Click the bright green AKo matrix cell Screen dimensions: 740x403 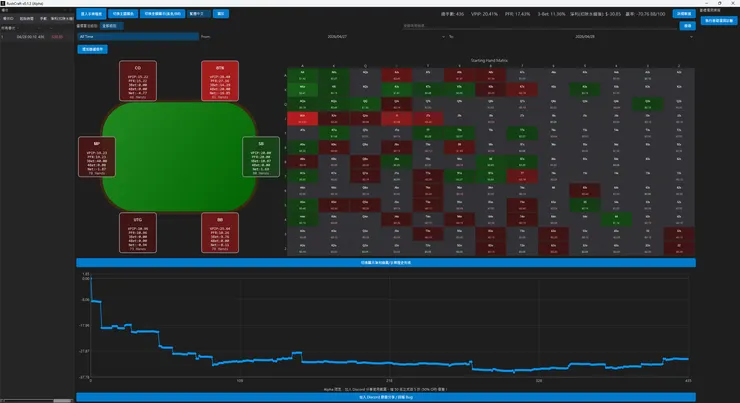coord(303,90)
